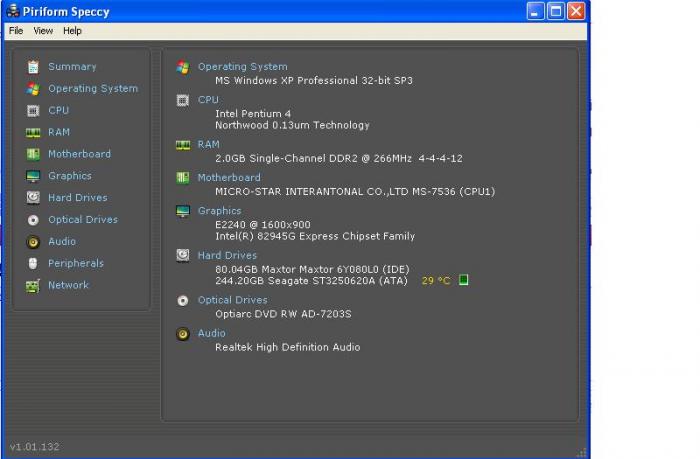Viewport: 700px width, 459px height.
Task: Click 'Optiarc DVD RW AD-7203S' text
Action: coord(283,314)
